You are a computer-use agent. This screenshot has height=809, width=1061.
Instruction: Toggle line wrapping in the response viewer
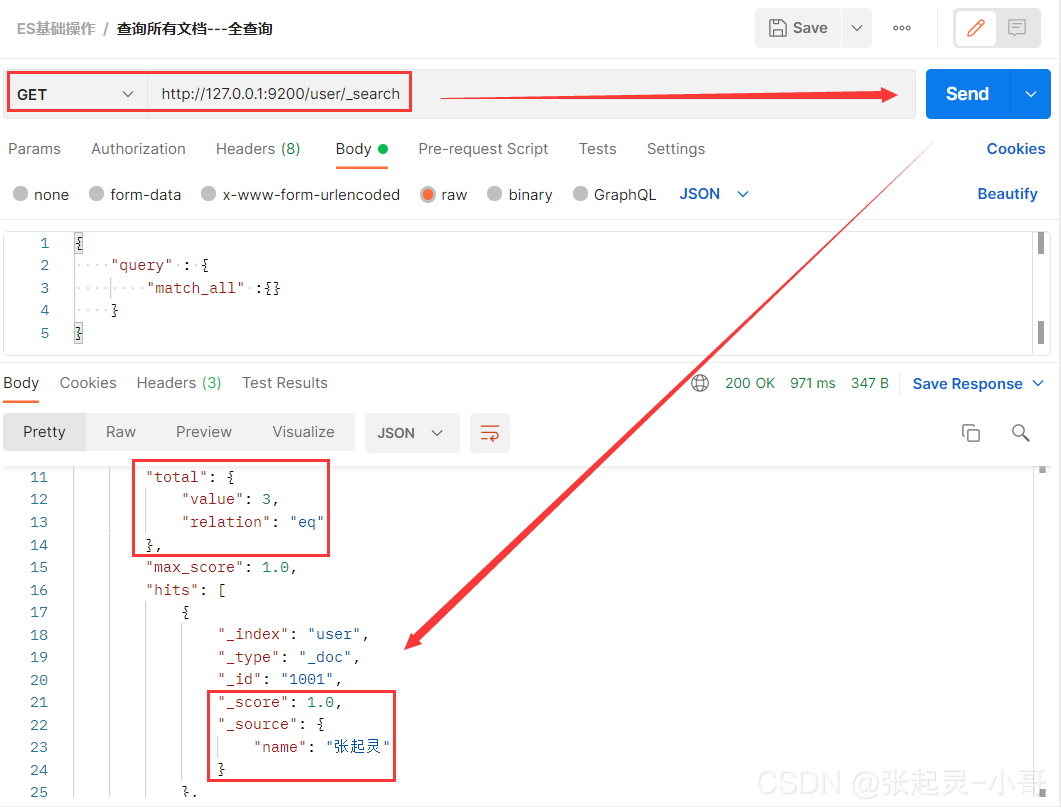tap(489, 432)
